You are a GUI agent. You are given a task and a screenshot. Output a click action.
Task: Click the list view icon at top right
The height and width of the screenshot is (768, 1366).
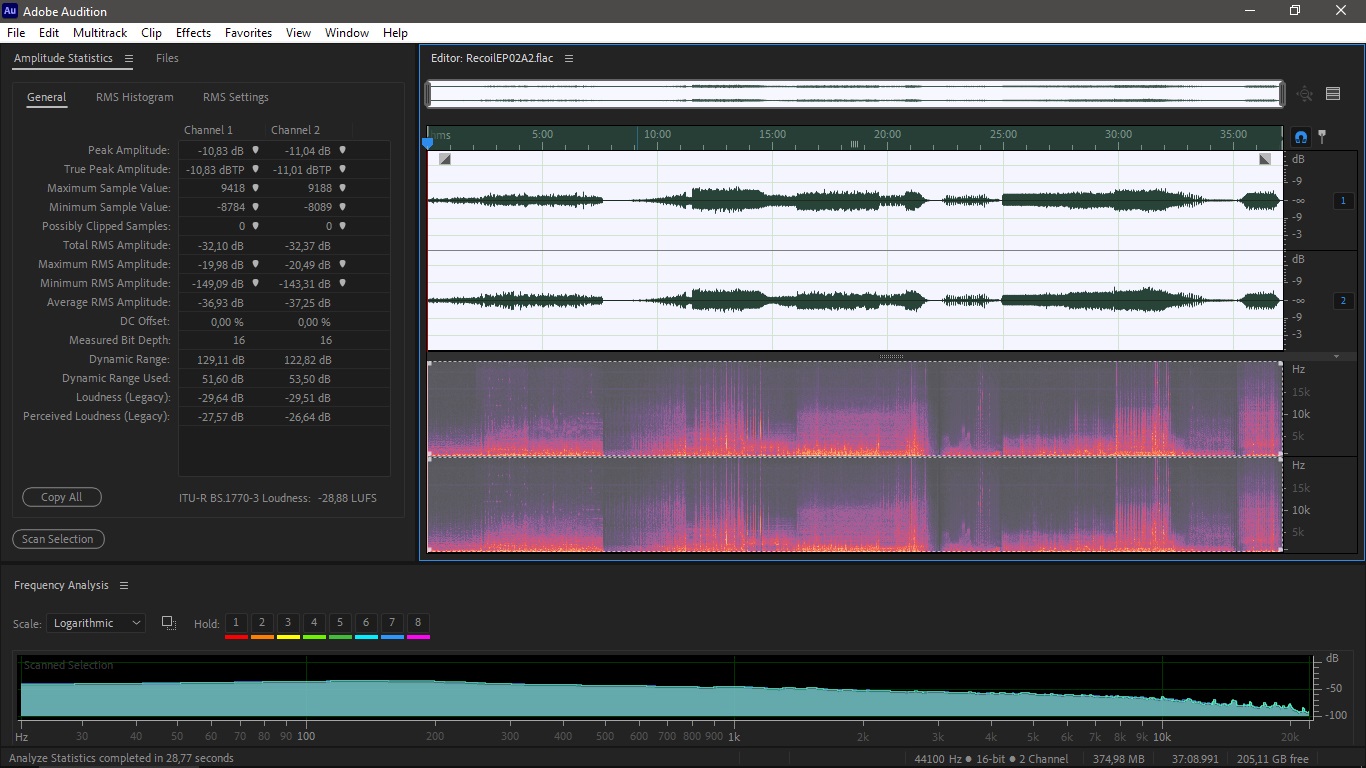(x=1333, y=94)
